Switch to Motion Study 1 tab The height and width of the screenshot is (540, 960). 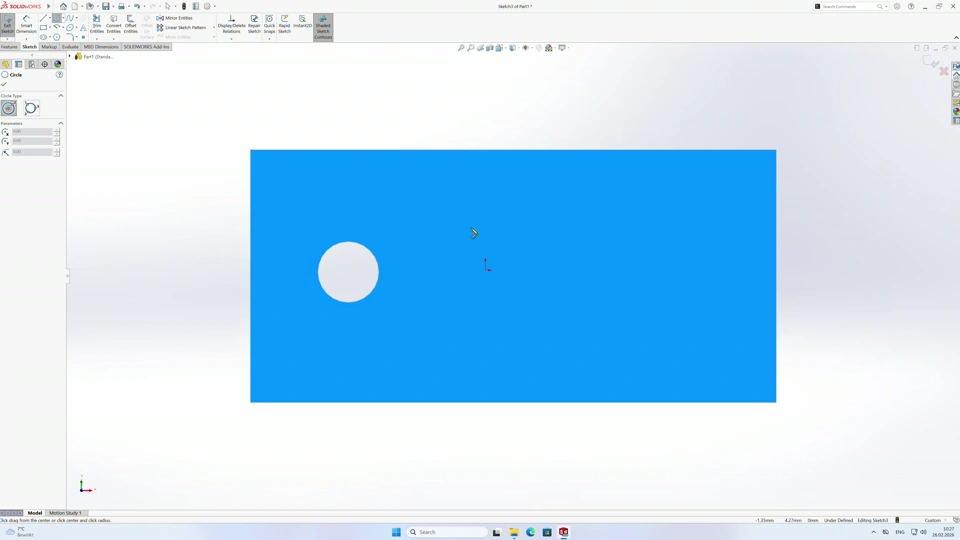[66, 513]
